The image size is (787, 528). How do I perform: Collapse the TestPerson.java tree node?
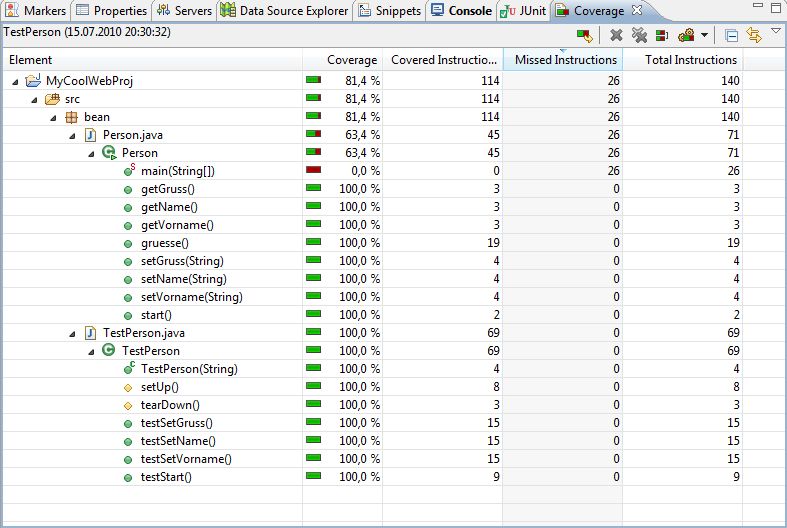click(71, 333)
